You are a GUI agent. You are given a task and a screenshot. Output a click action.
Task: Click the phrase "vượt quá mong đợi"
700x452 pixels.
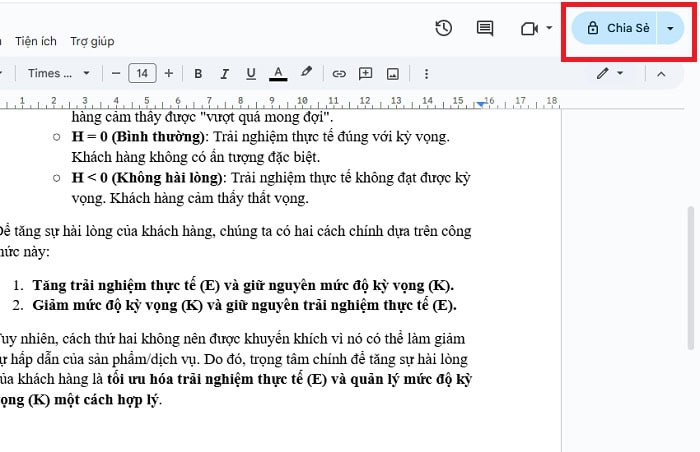[264, 117]
